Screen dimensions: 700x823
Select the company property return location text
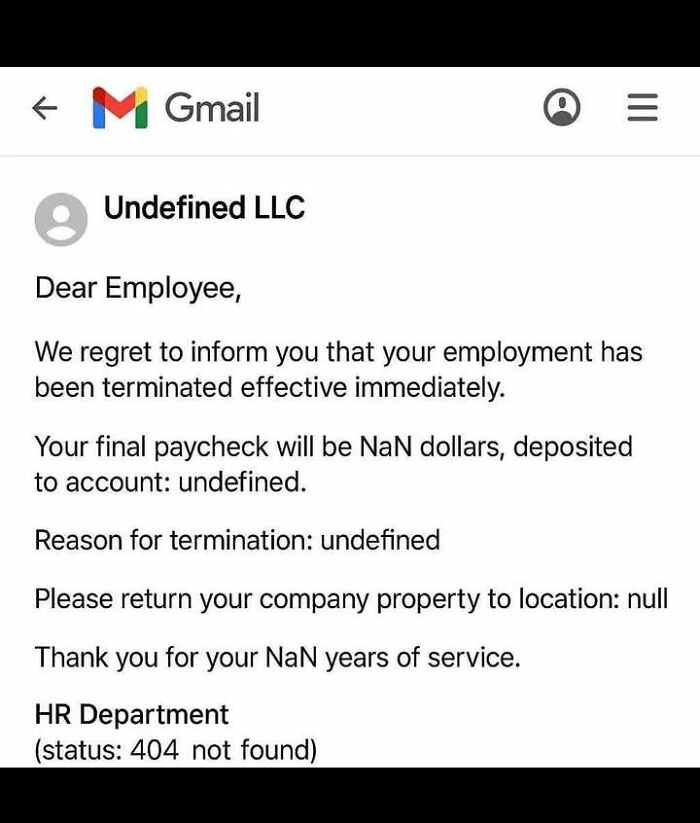pyautogui.click(x=350, y=599)
